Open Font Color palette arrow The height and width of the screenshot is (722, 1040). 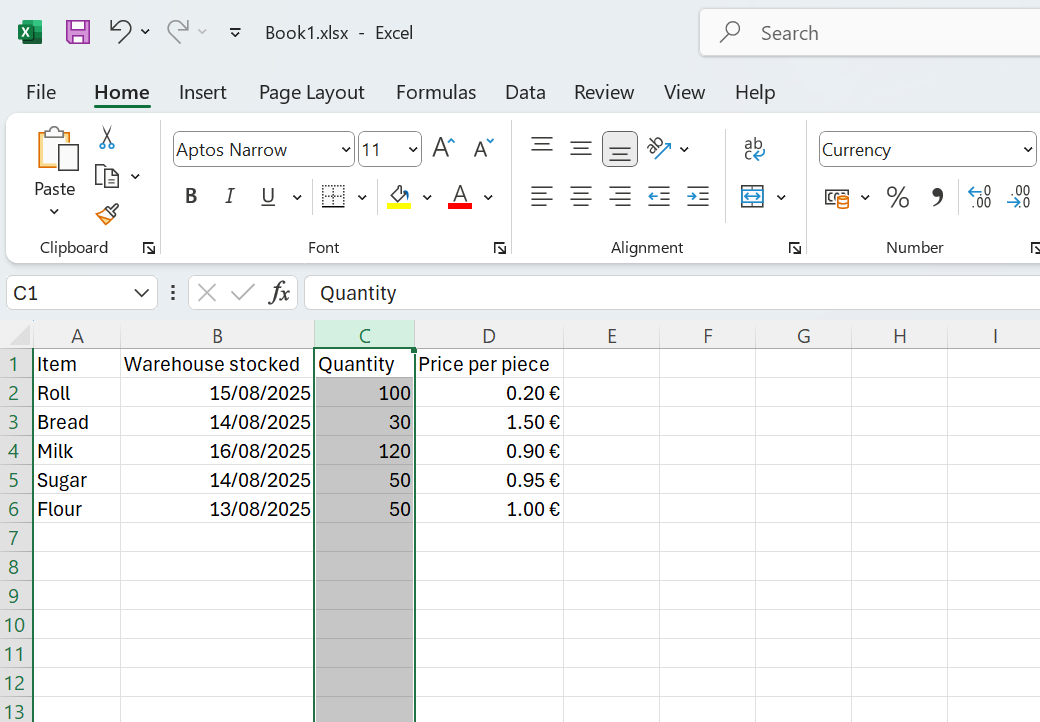488,197
